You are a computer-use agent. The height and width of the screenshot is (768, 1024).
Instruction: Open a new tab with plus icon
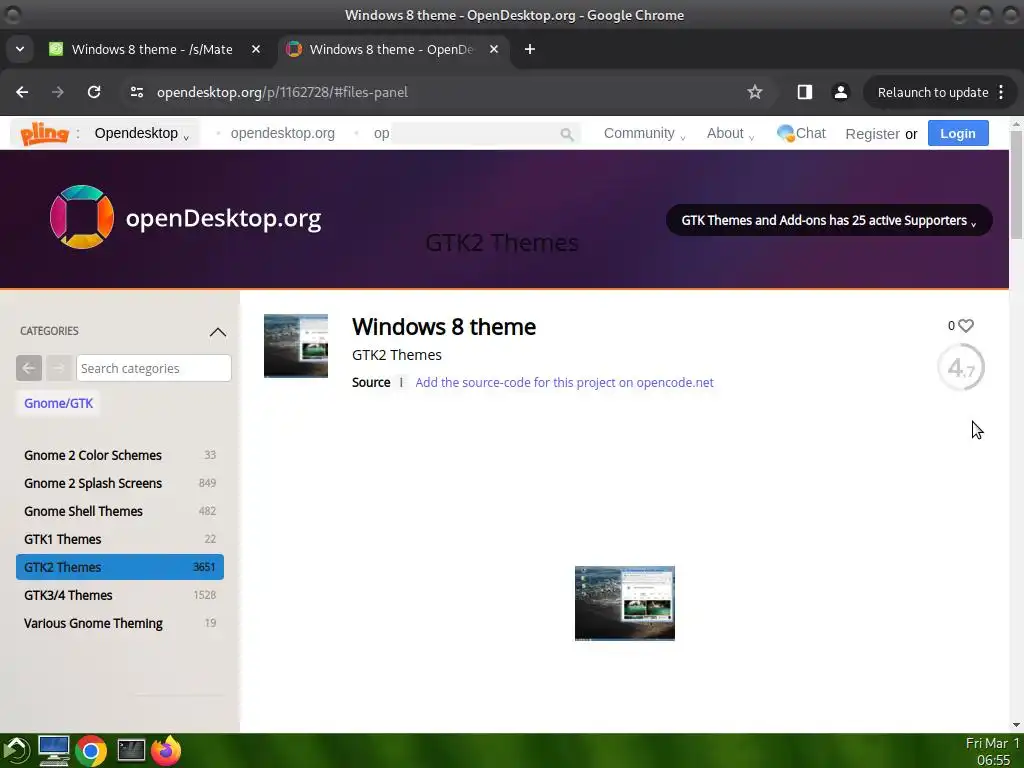click(530, 49)
